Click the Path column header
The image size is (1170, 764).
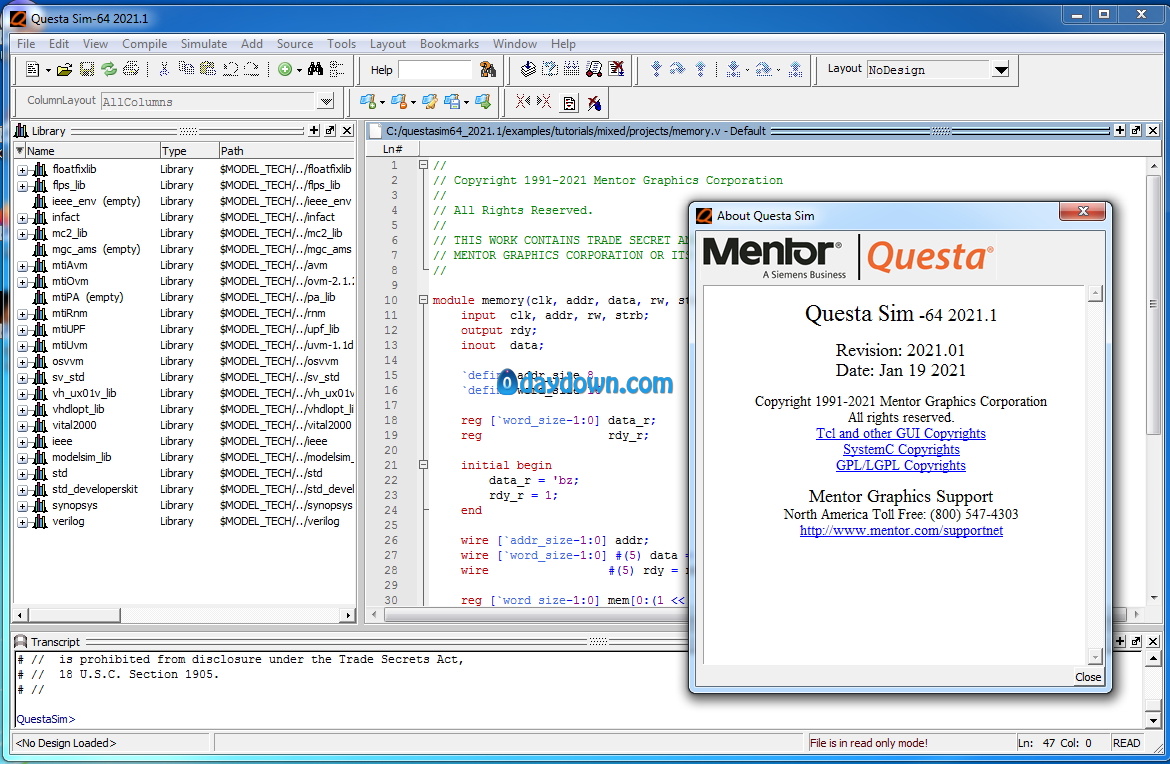287,151
